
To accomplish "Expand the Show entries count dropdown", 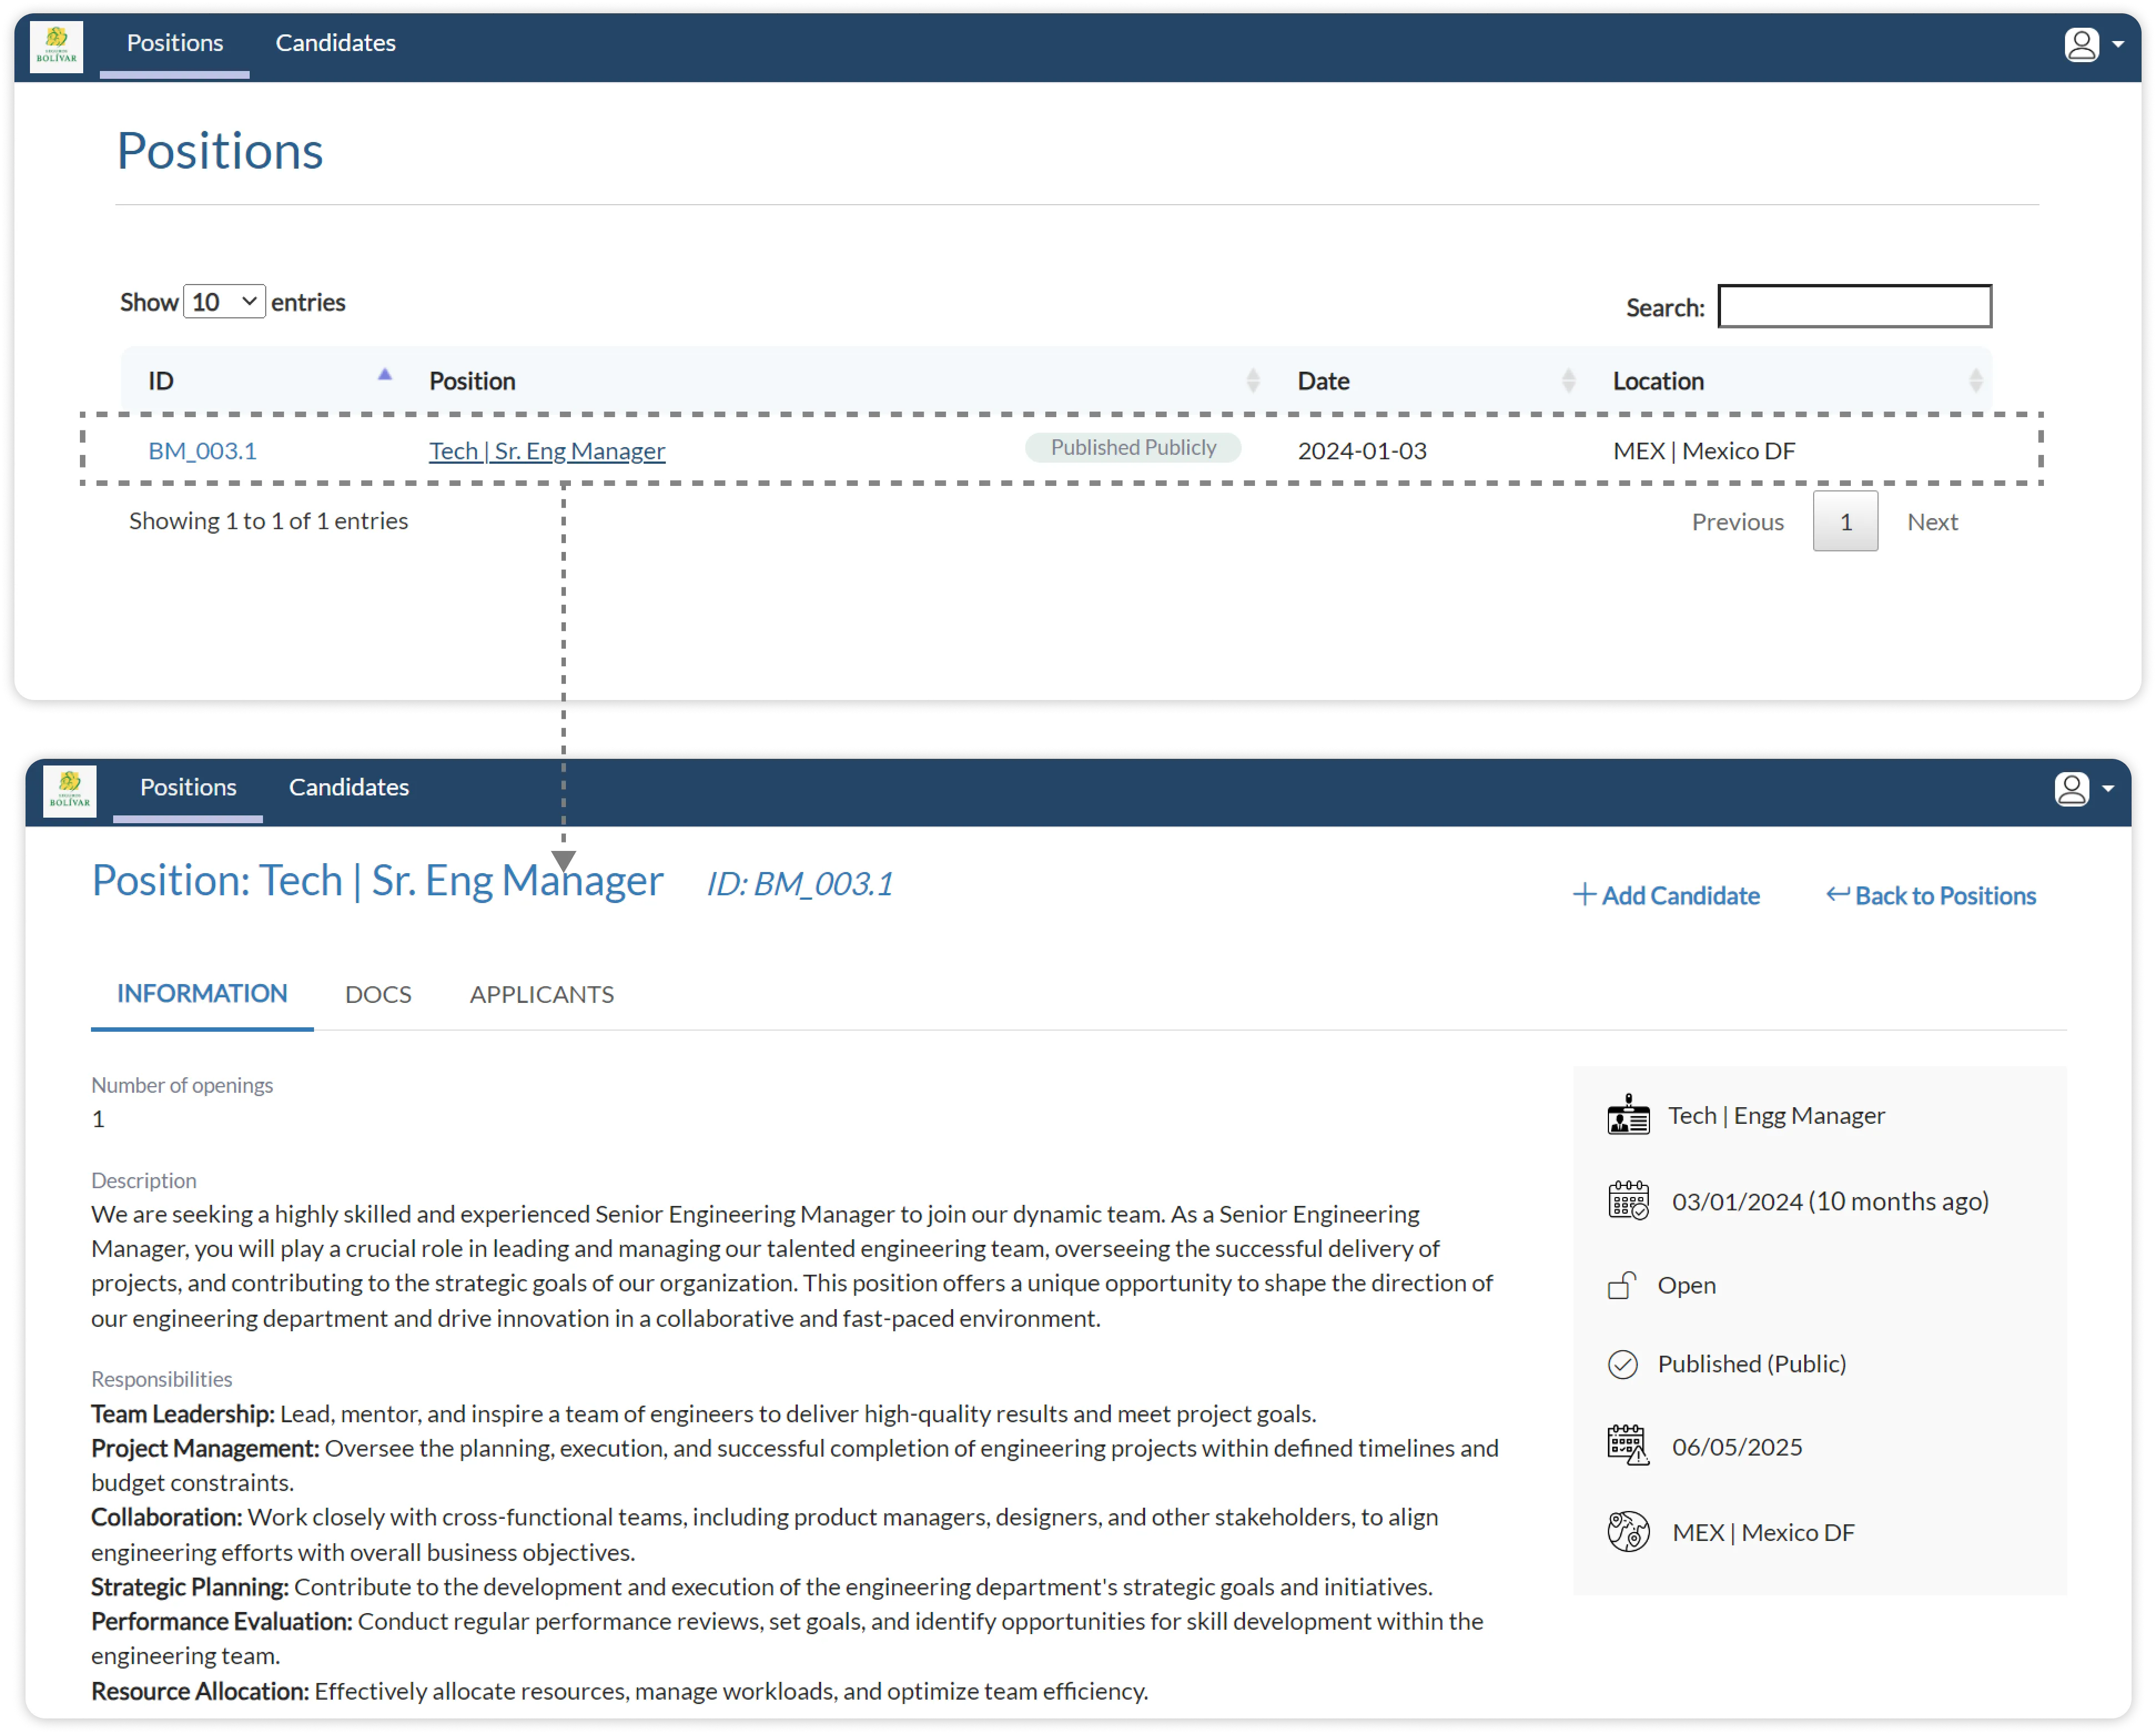I will click(224, 302).
